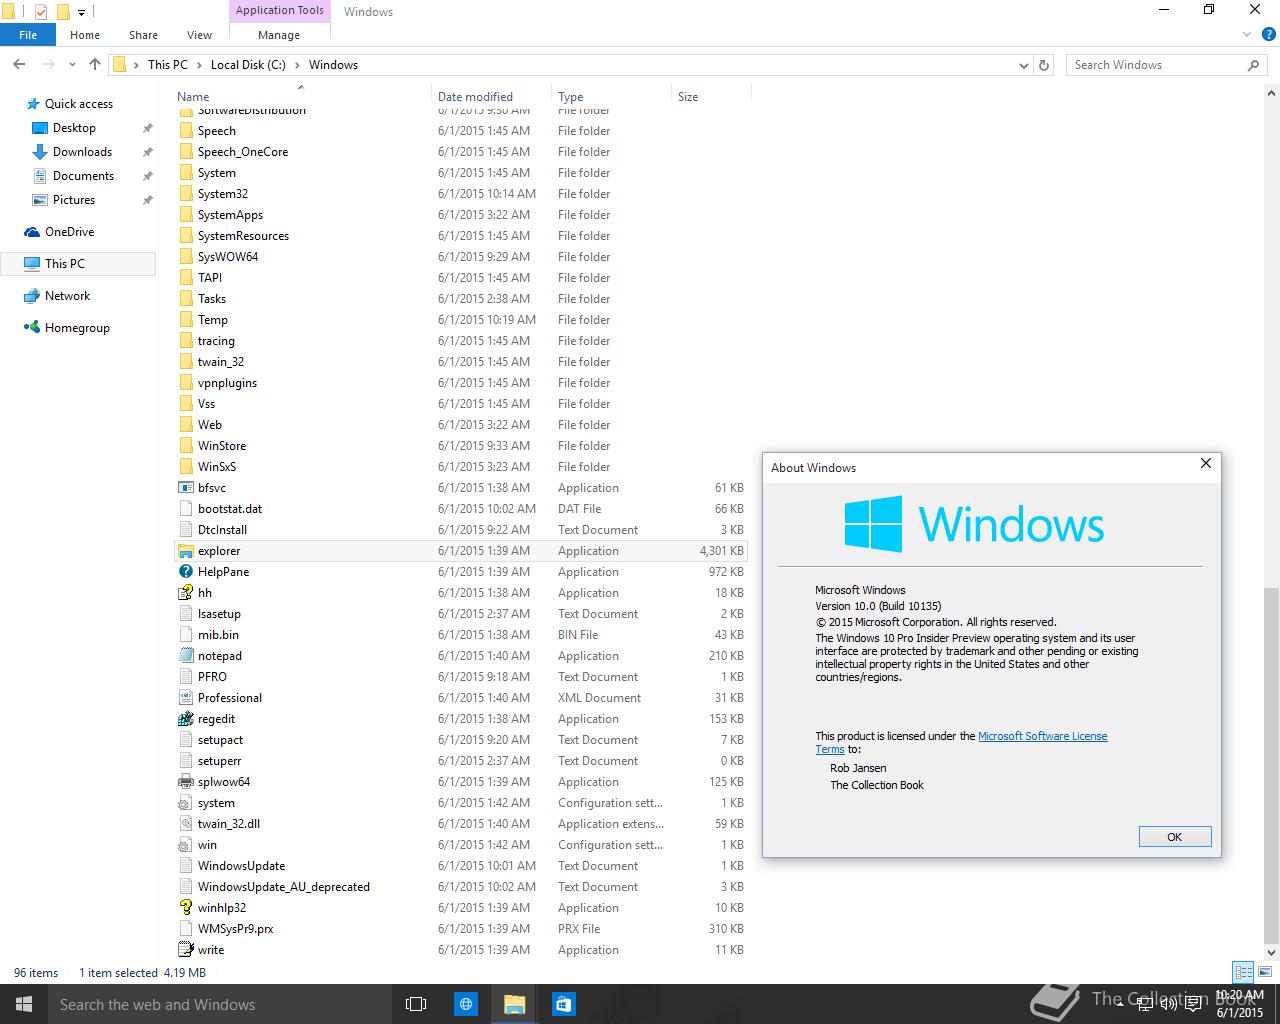Image resolution: width=1280 pixels, height=1024 pixels.
Task: Open Pictures in the navigation pane
Action: pos(74,200)
